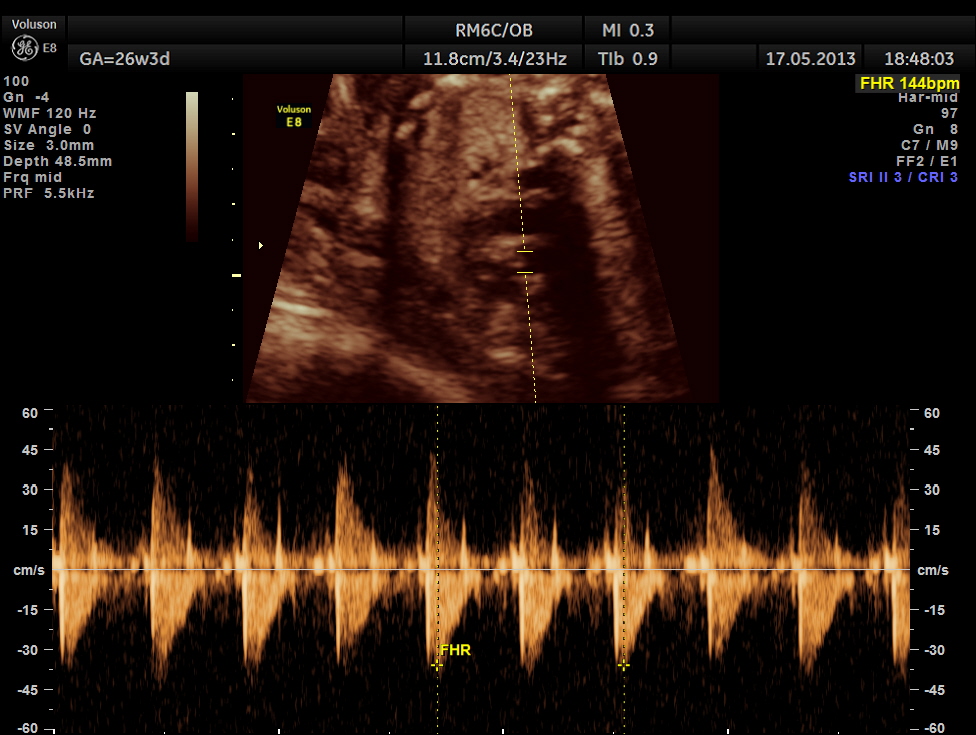Click the yellow depth marker left of image

coord(237,275)
